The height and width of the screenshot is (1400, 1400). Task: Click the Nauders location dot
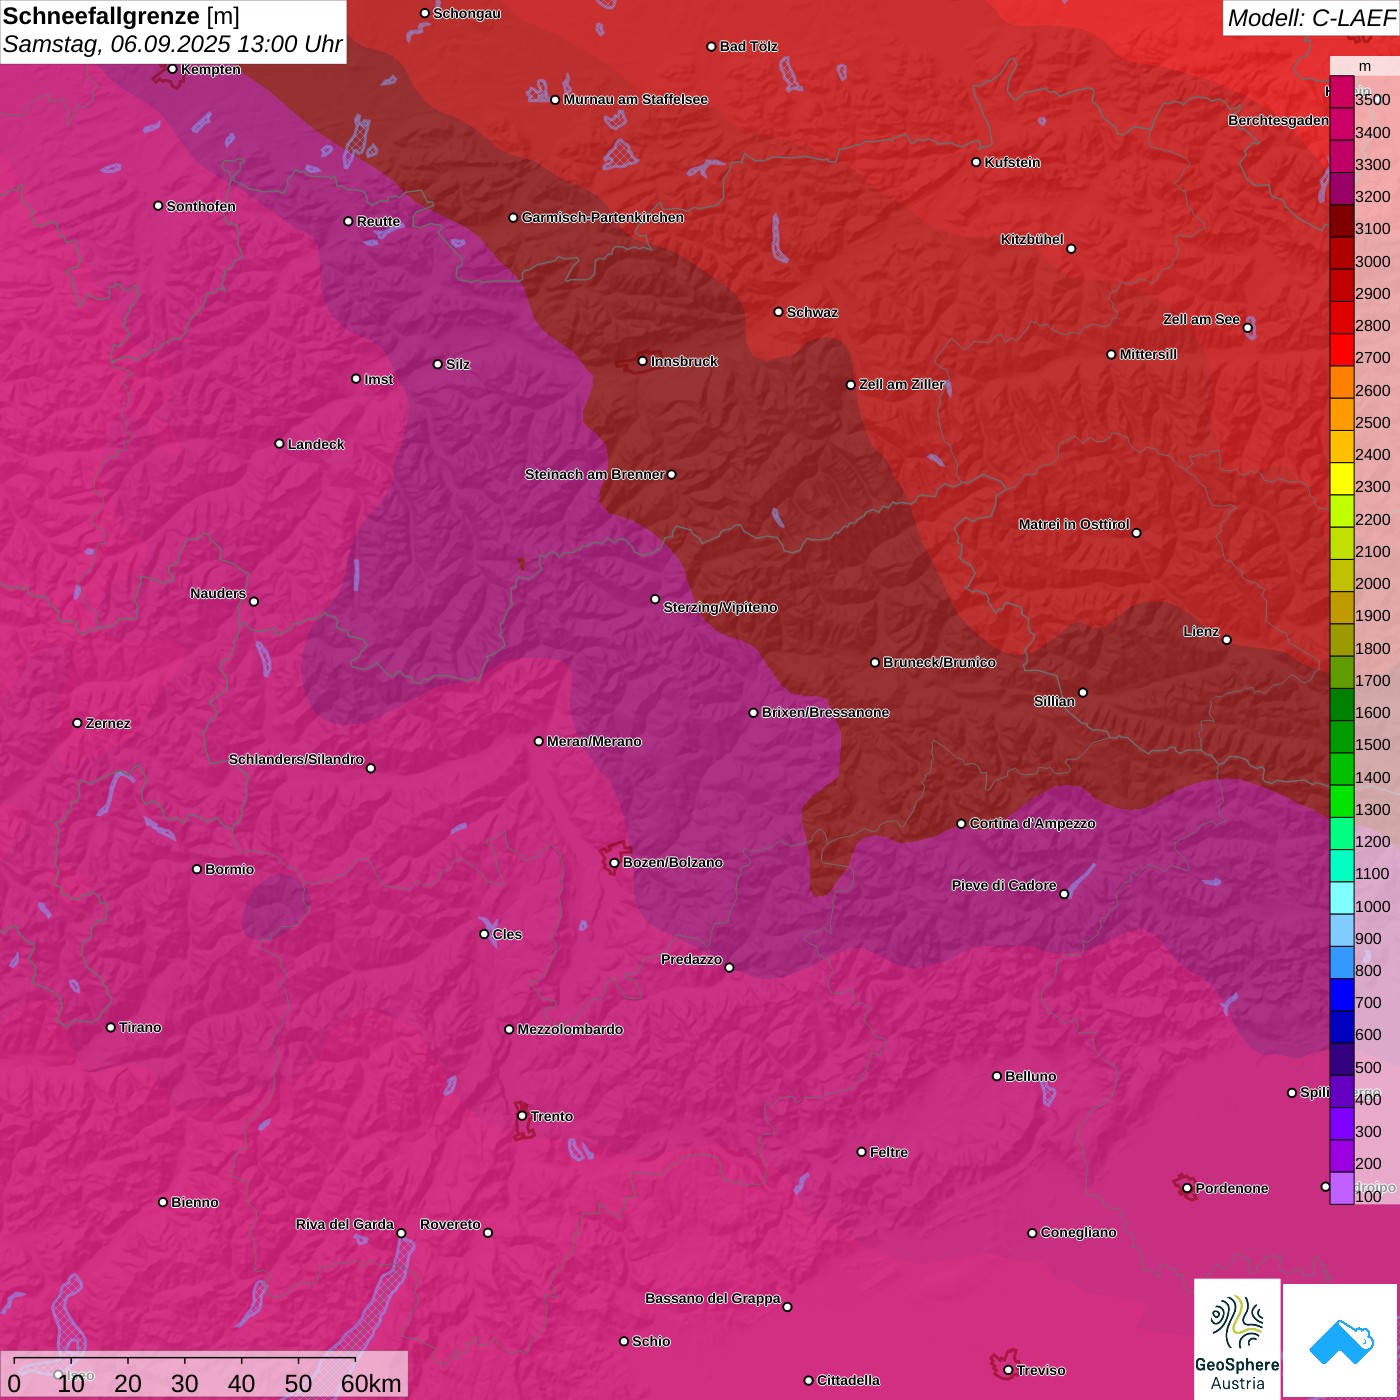(254, 601)
